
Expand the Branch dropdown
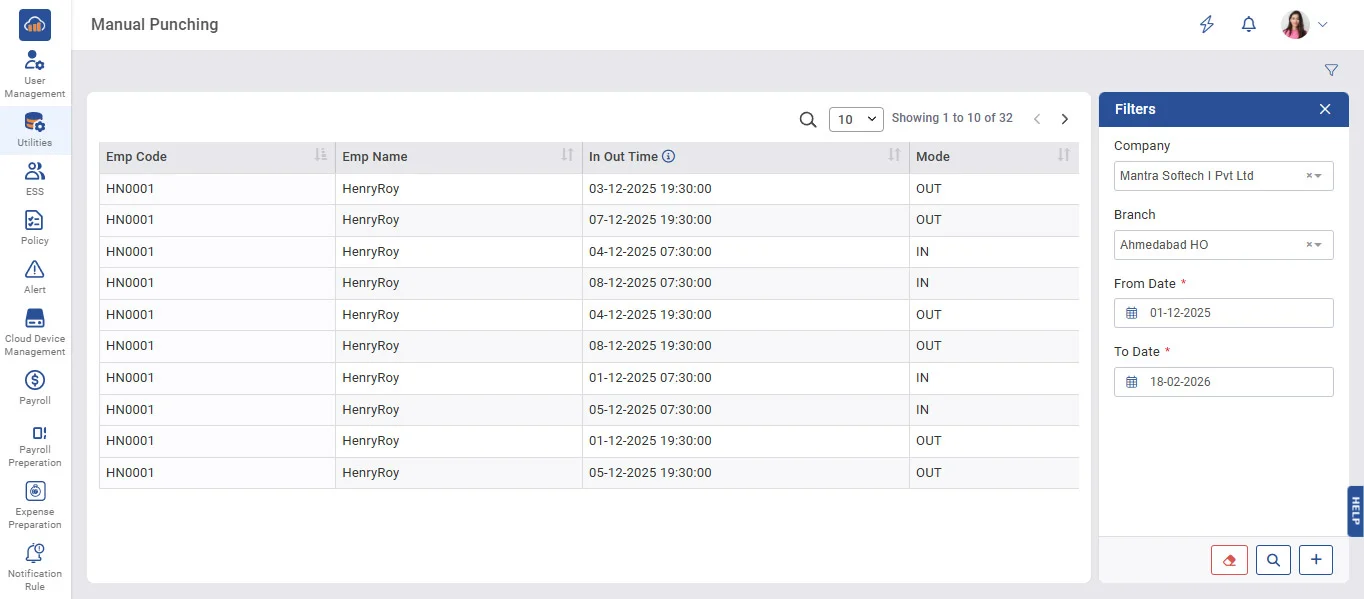coord(1223,245)
